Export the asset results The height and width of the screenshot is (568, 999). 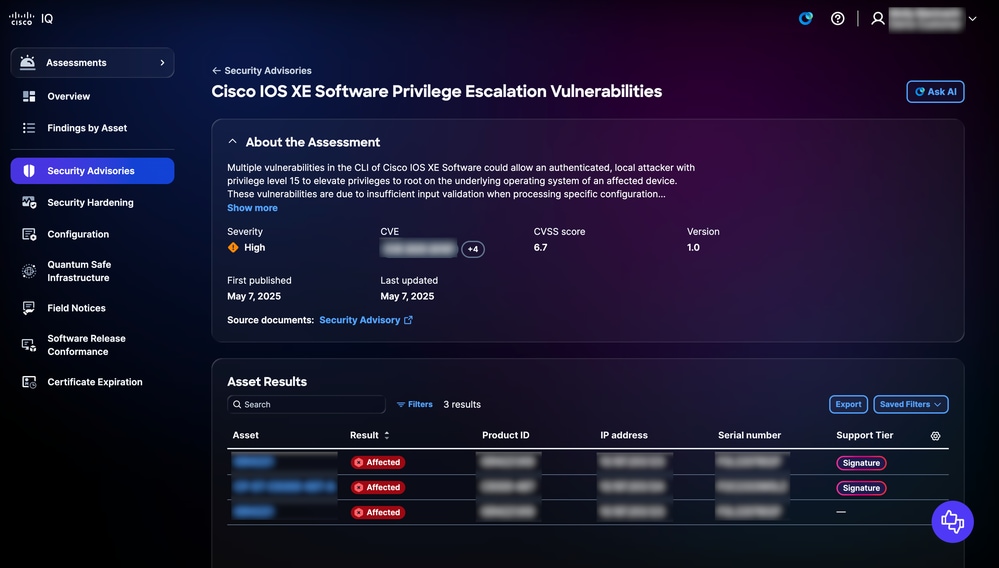click(x=848, y=404)
